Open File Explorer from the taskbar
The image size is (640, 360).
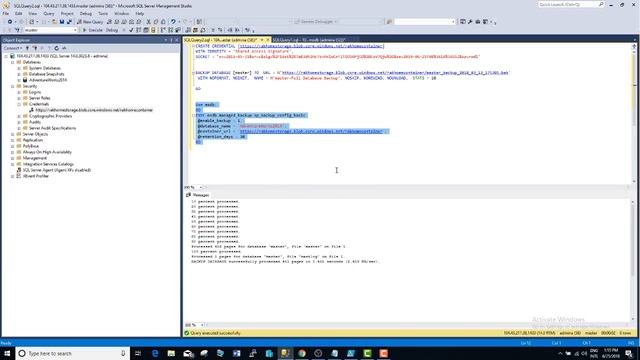(x=171, y=353)
